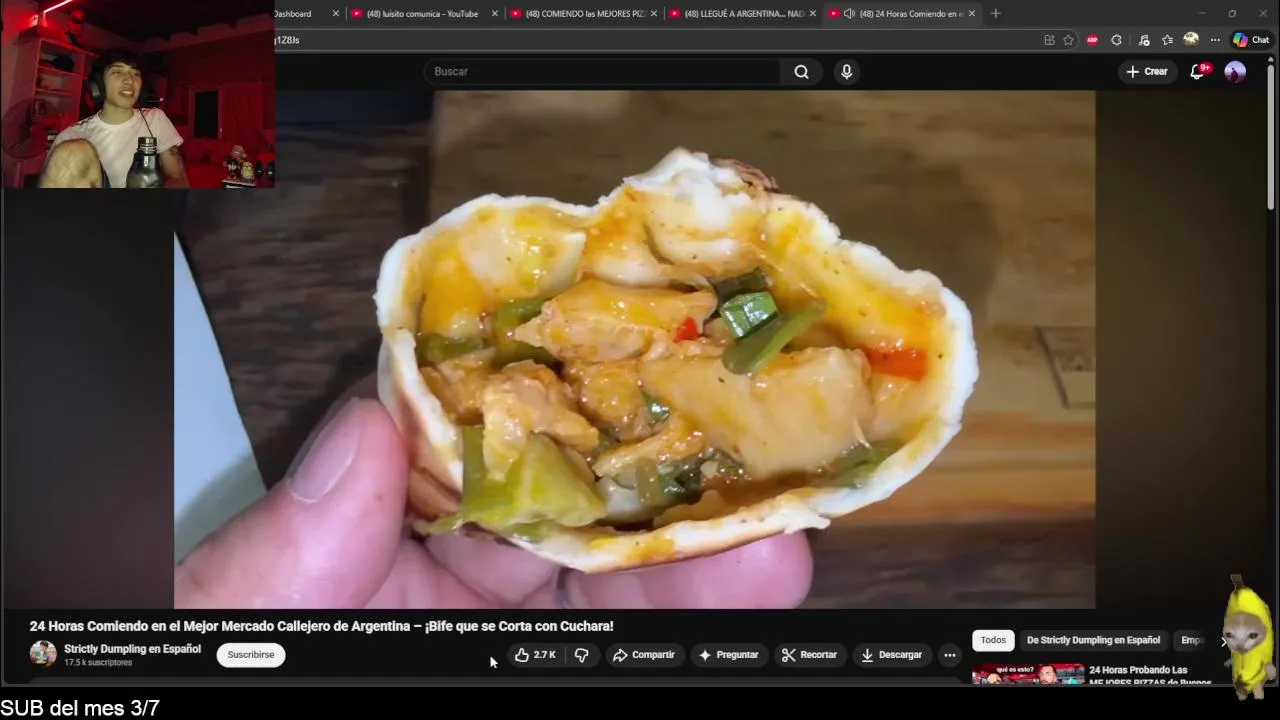Click the Compartir button
The width and height of the screenshot is (1280, 720).
[644, 655]
